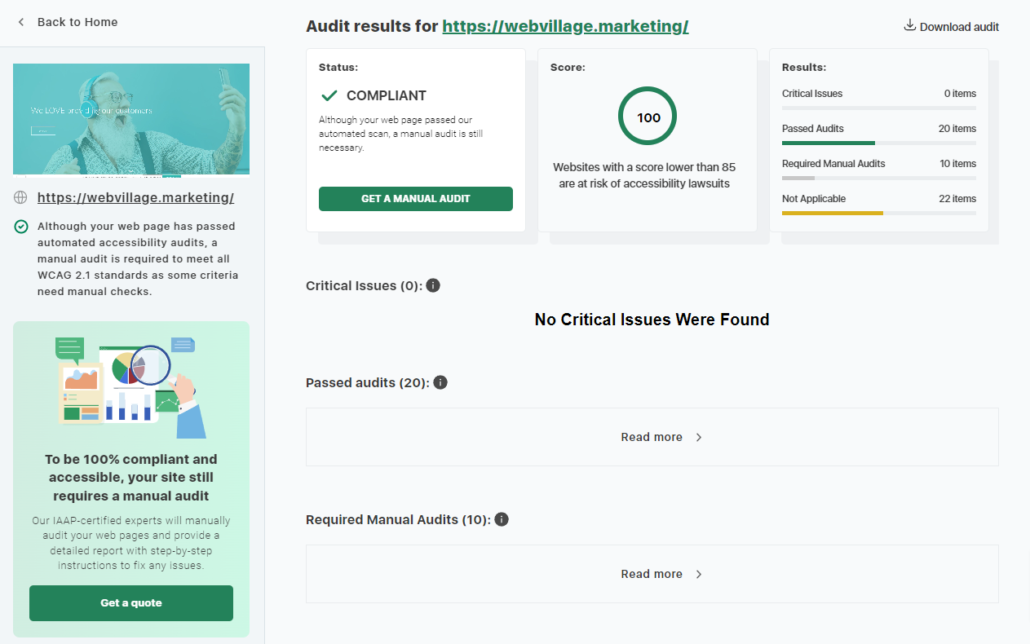Click the Download audit text link
Viewport: 1030px width, 644px height.
[x=959, y=27]
